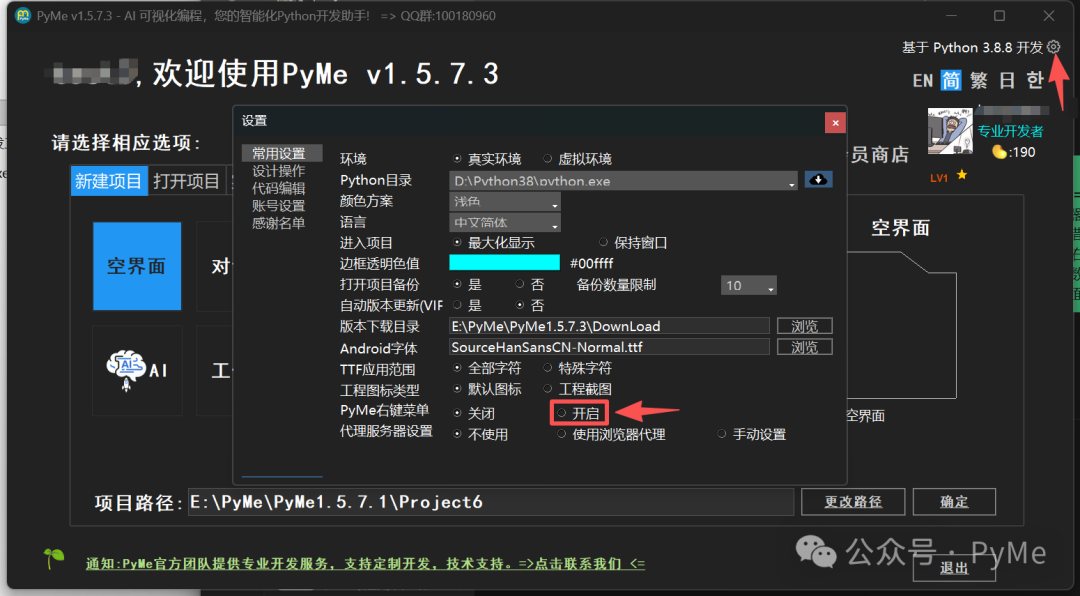Click the developer avatar picture

(950, 130)
